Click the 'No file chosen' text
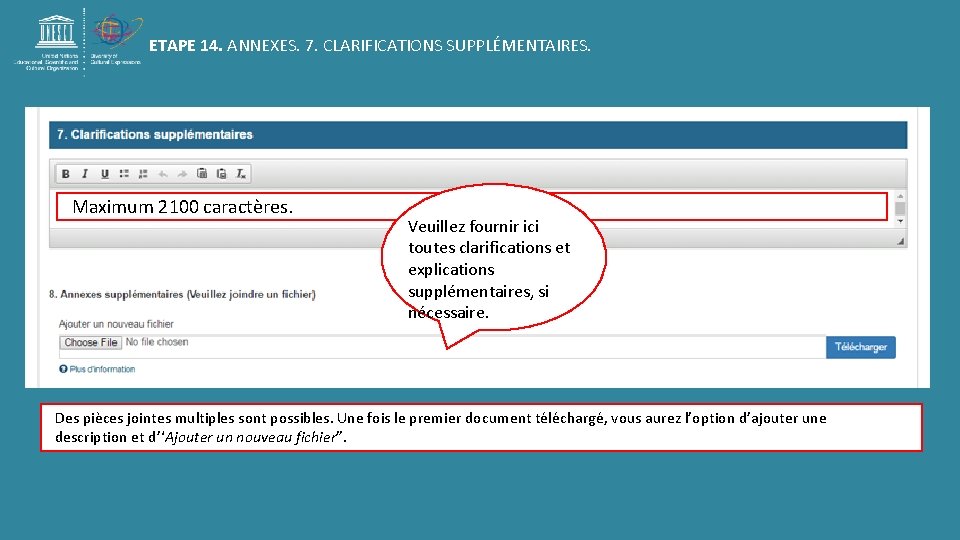The height and width of the screenshot is (540, 960). coord(157,342)
